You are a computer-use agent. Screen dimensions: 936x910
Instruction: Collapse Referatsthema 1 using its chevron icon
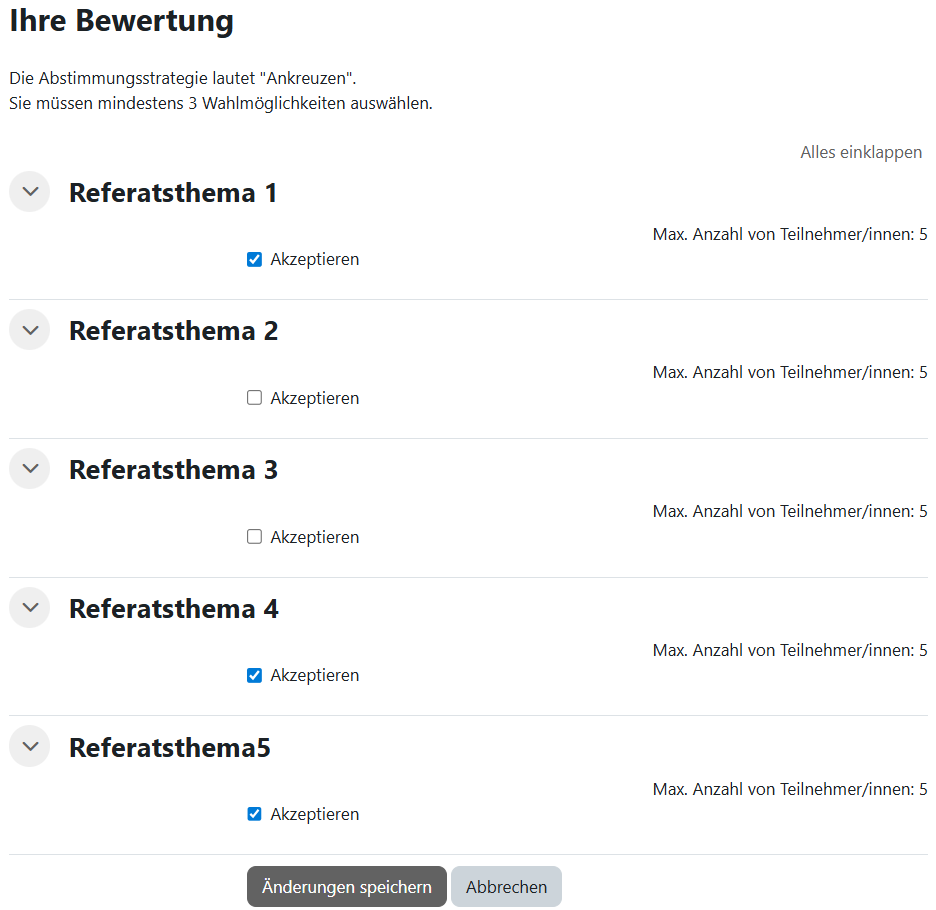tap(30, 192)
